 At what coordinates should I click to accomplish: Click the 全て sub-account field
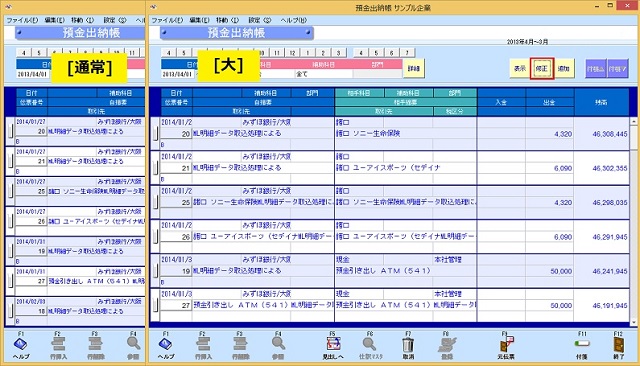(x=323, y=74)
